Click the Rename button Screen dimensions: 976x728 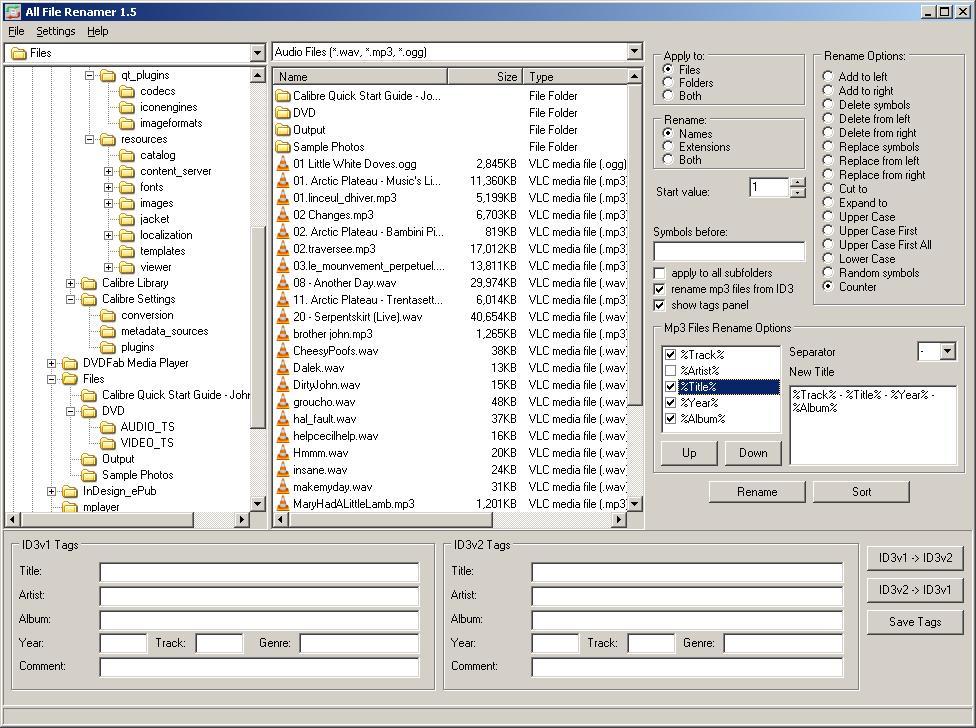tap(757, 492)
